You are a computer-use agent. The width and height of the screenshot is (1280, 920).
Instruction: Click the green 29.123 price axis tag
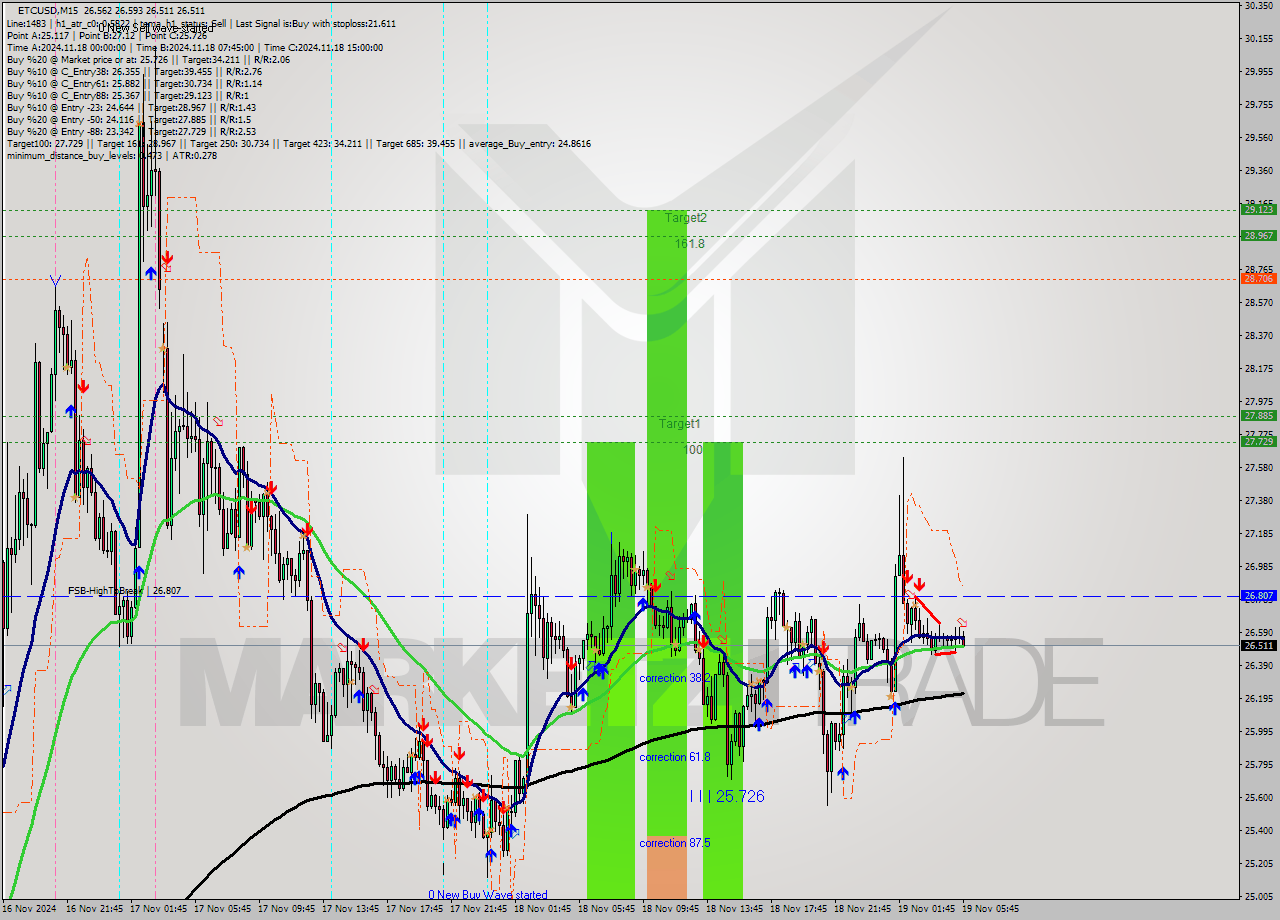tap(1258, 209)
